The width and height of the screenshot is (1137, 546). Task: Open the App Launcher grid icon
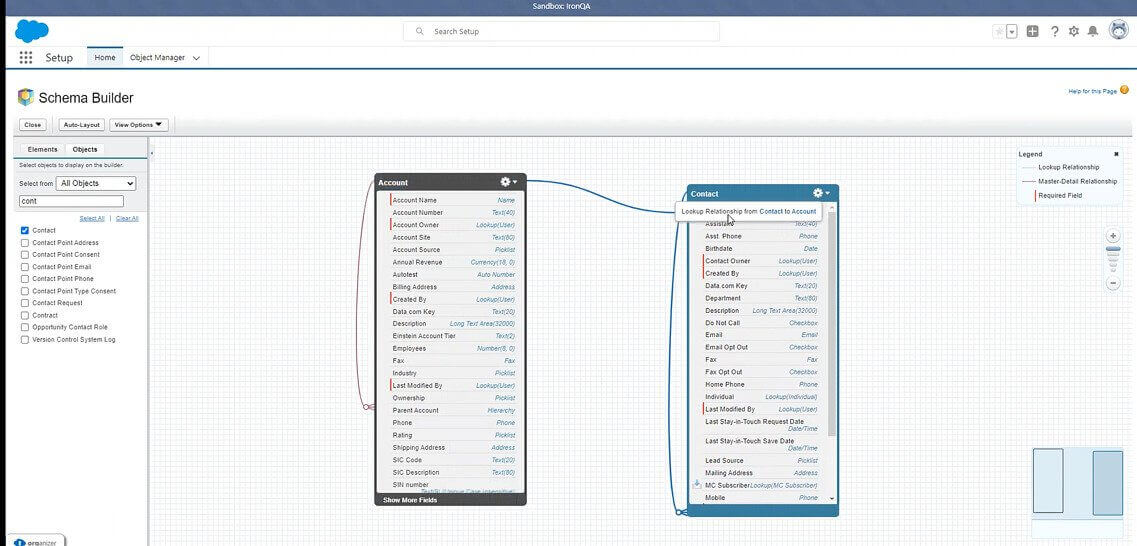pos(26,58)
